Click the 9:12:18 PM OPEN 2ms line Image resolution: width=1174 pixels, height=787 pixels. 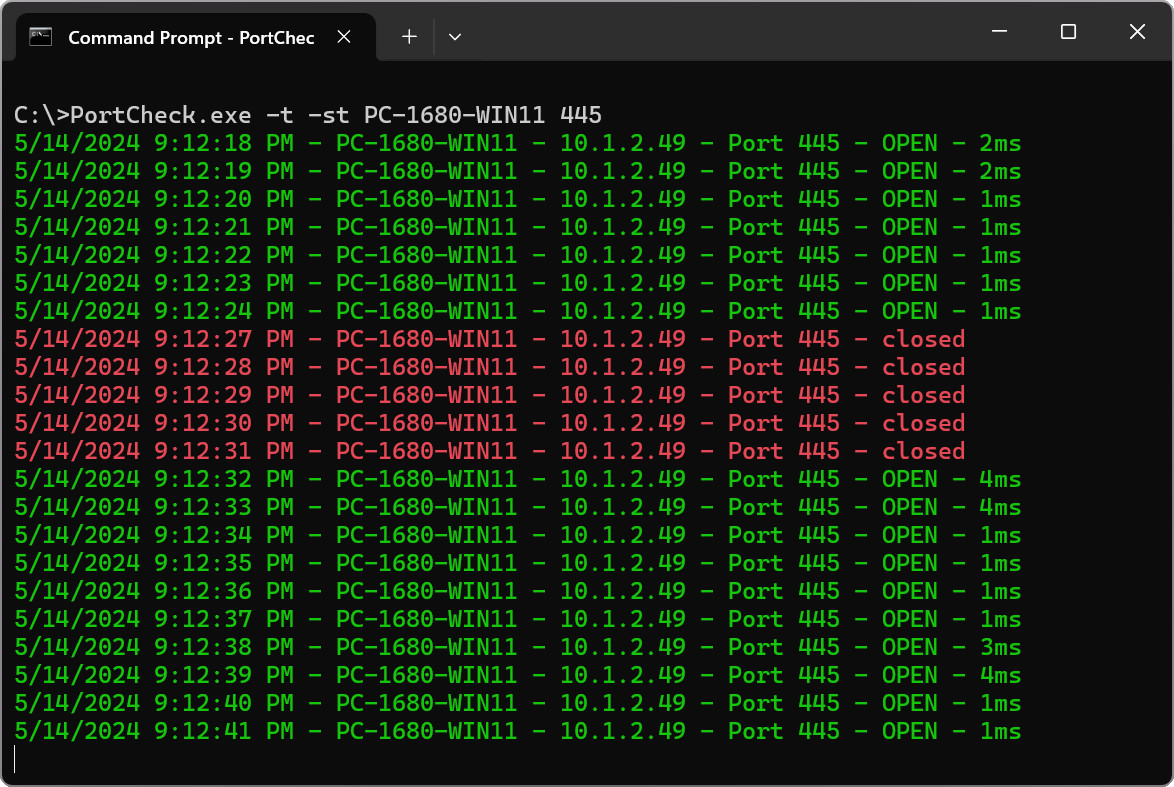517,143
